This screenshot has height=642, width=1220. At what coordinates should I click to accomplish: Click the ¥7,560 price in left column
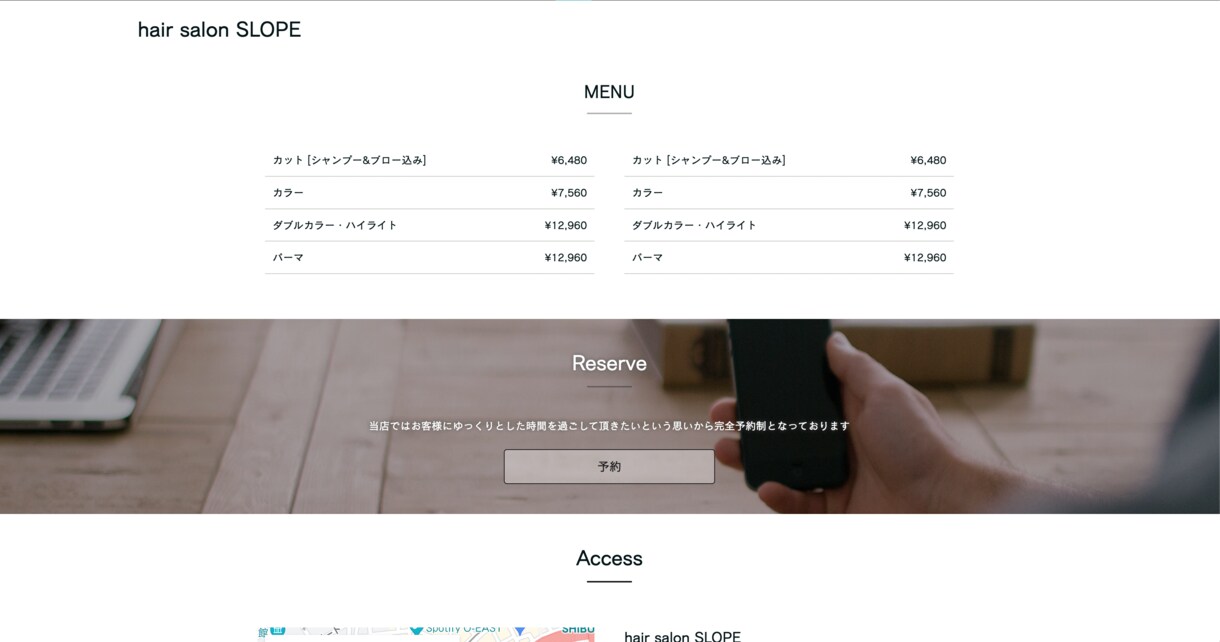(569, 193)
